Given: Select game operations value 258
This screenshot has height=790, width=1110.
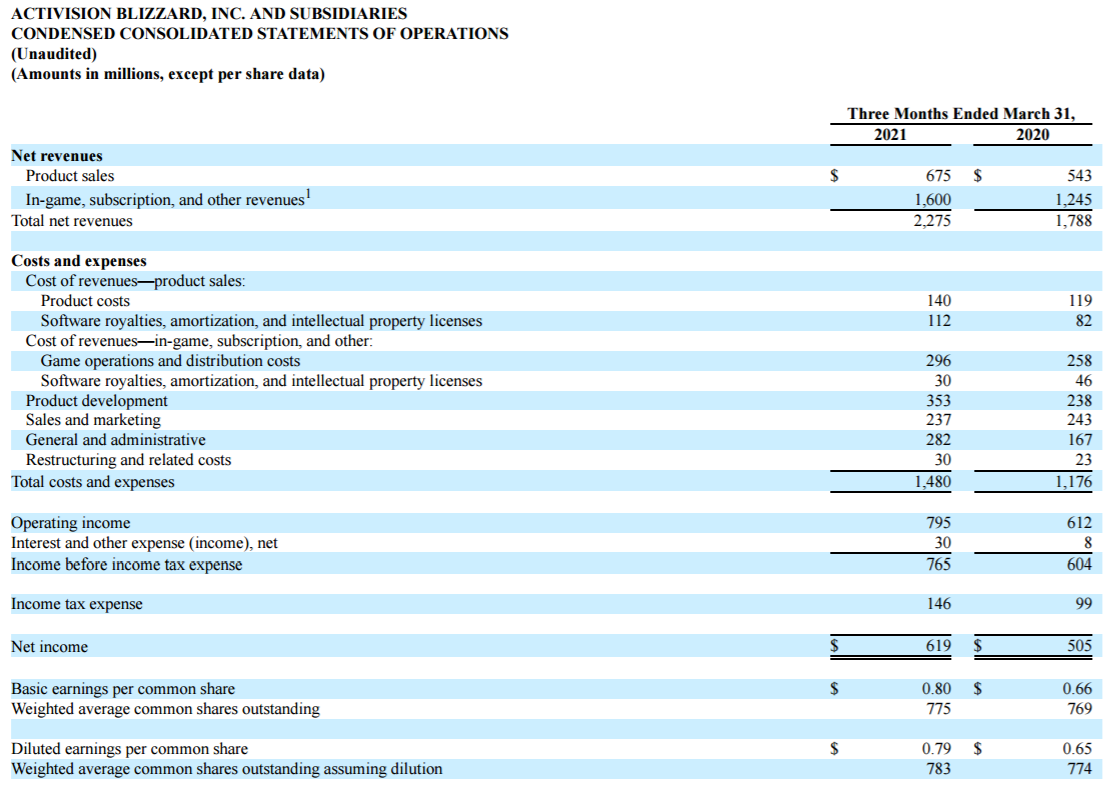Looking at the screenshot, I should [x=1079, y=361].
